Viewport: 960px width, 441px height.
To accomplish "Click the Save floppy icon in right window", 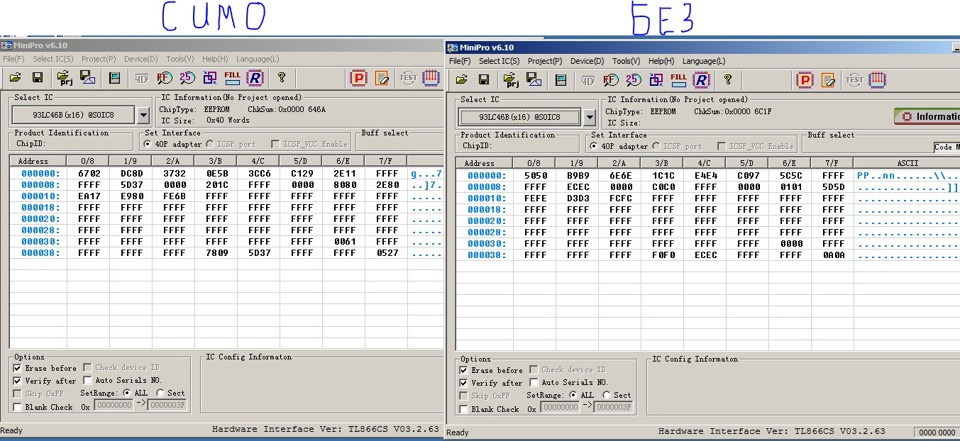I will (x=483, y=80).
